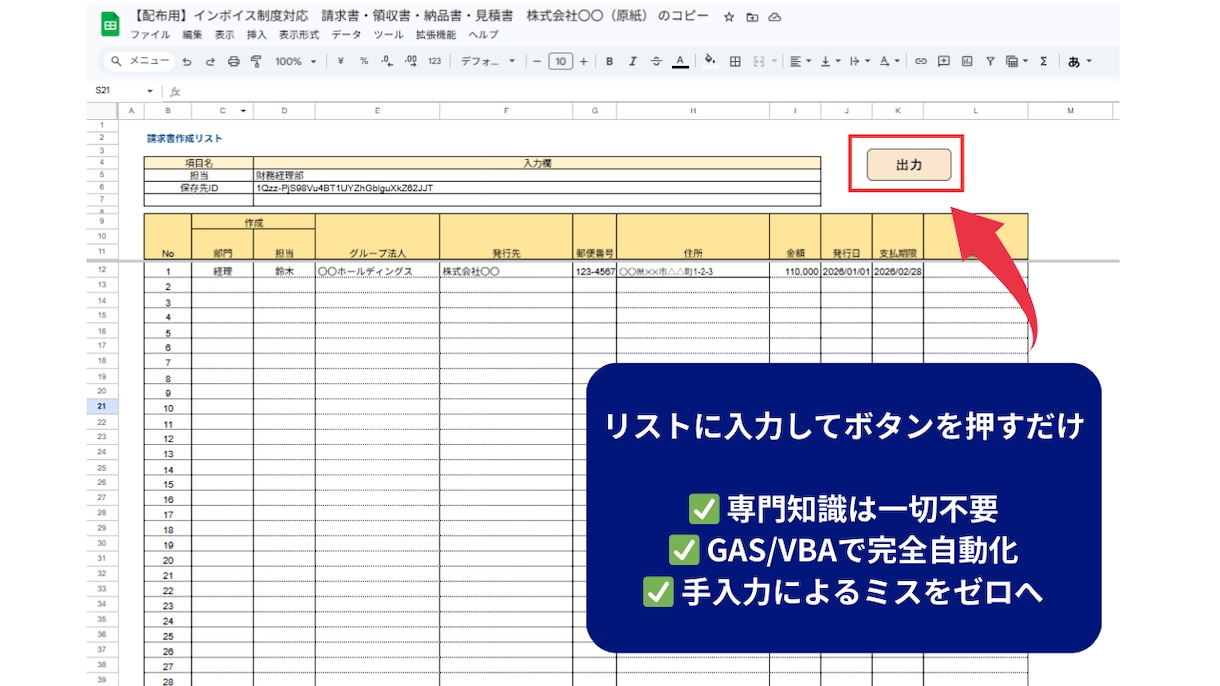Viewport: 1220px width, 686px height.
Task: Increase font size with plus button
Action: [x=583, y=61]
